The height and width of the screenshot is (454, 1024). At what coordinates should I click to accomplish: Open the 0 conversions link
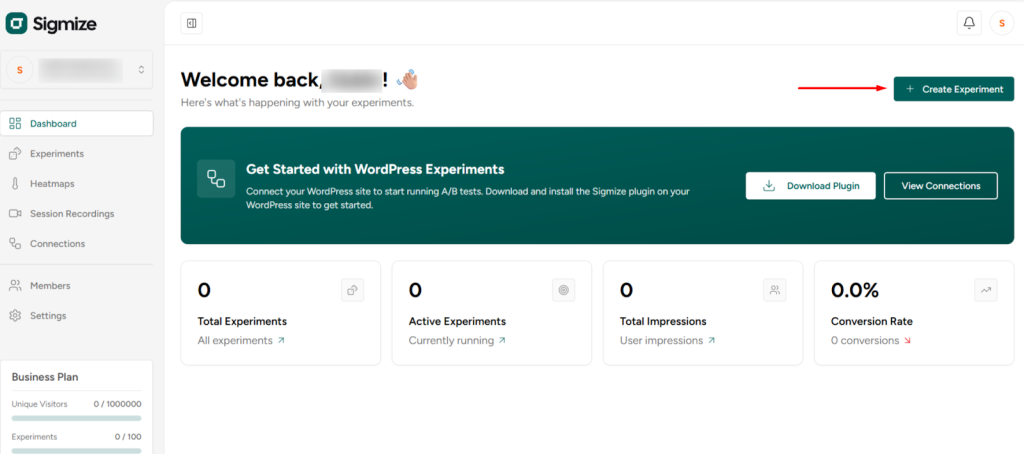[872, 340]
